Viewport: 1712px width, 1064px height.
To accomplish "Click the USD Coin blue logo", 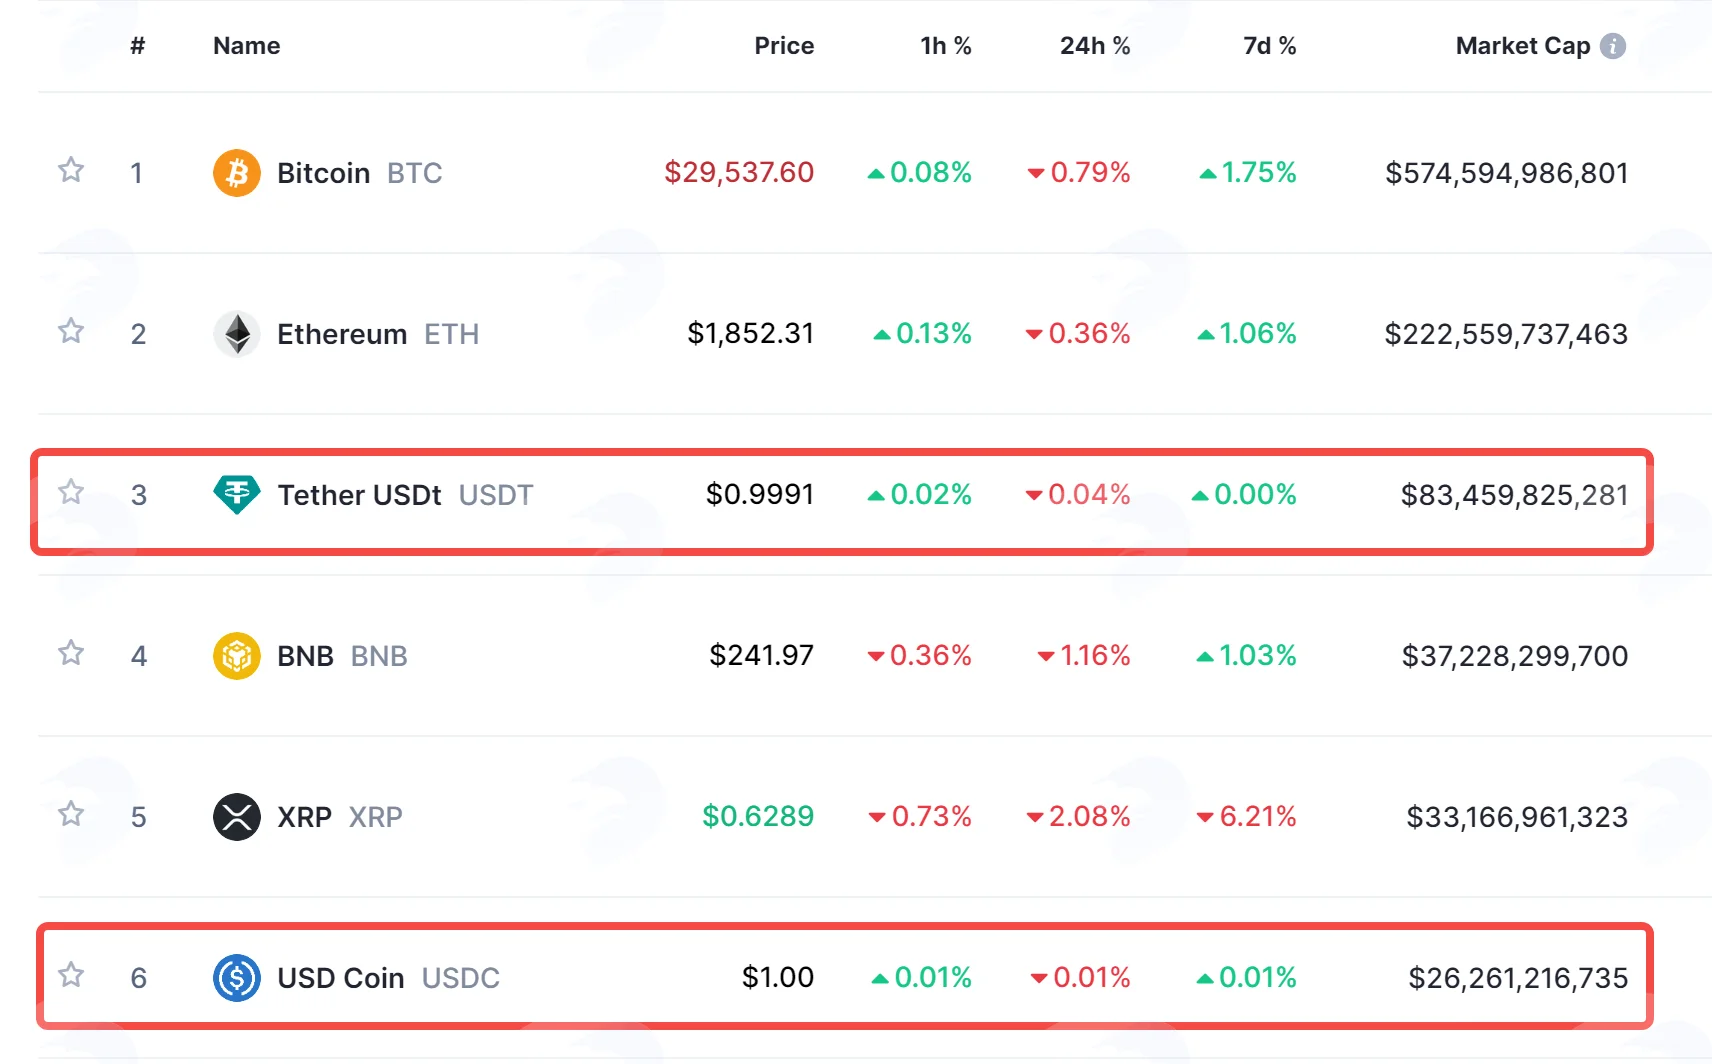I will point(237,978).
